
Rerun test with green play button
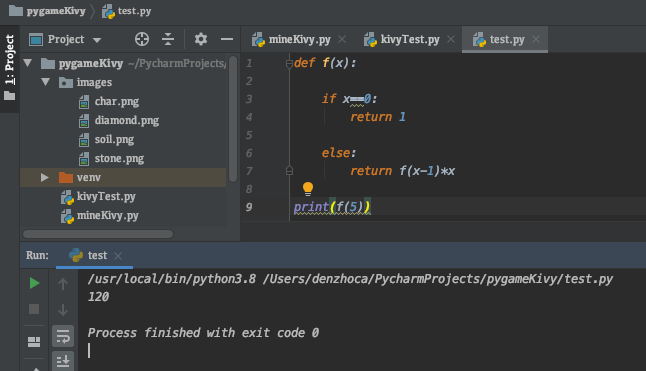tap(34, 283)
